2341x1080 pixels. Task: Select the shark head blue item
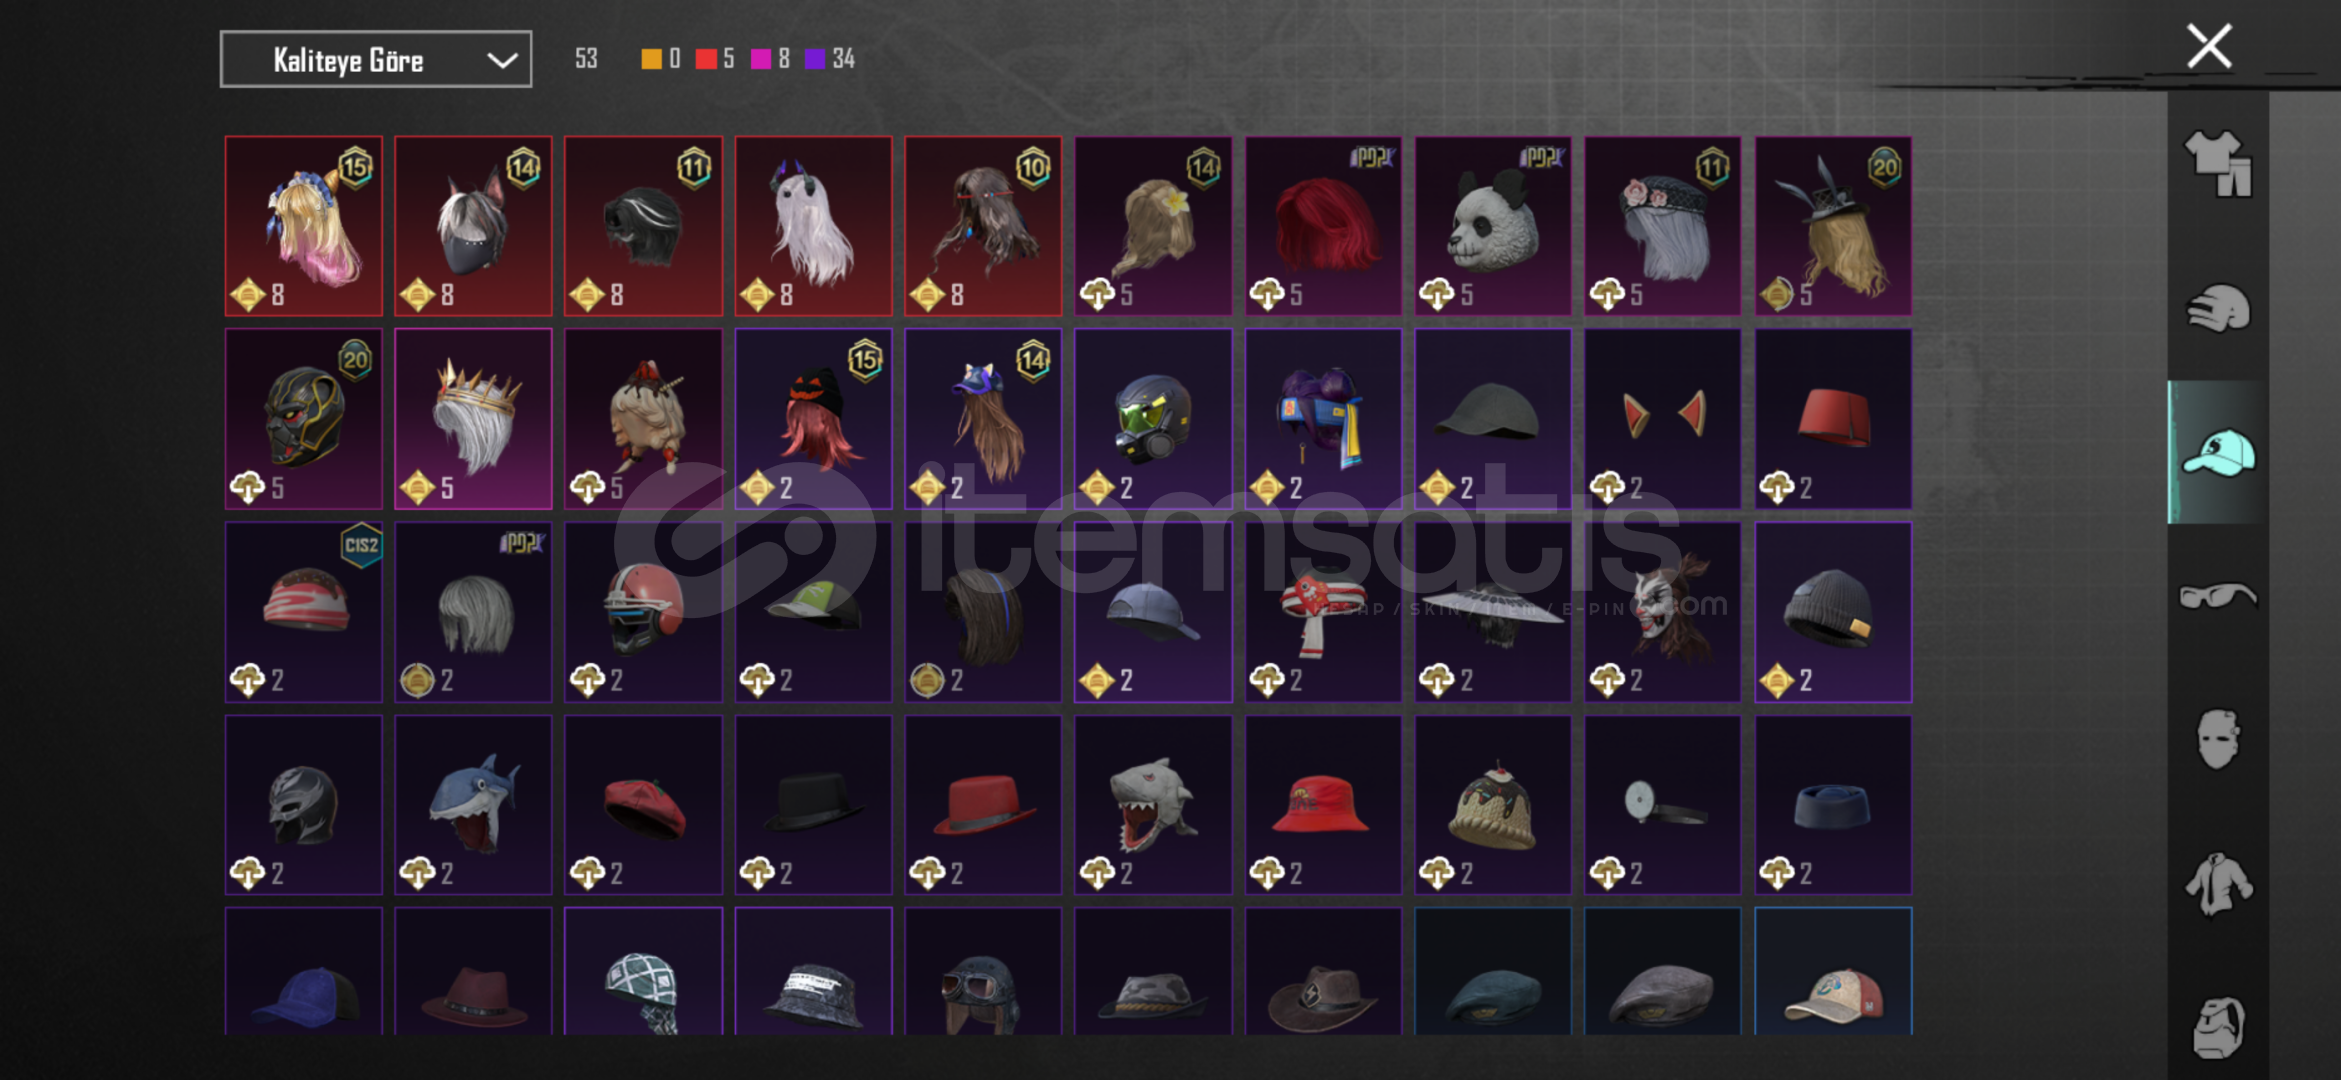tap(473, 804)
